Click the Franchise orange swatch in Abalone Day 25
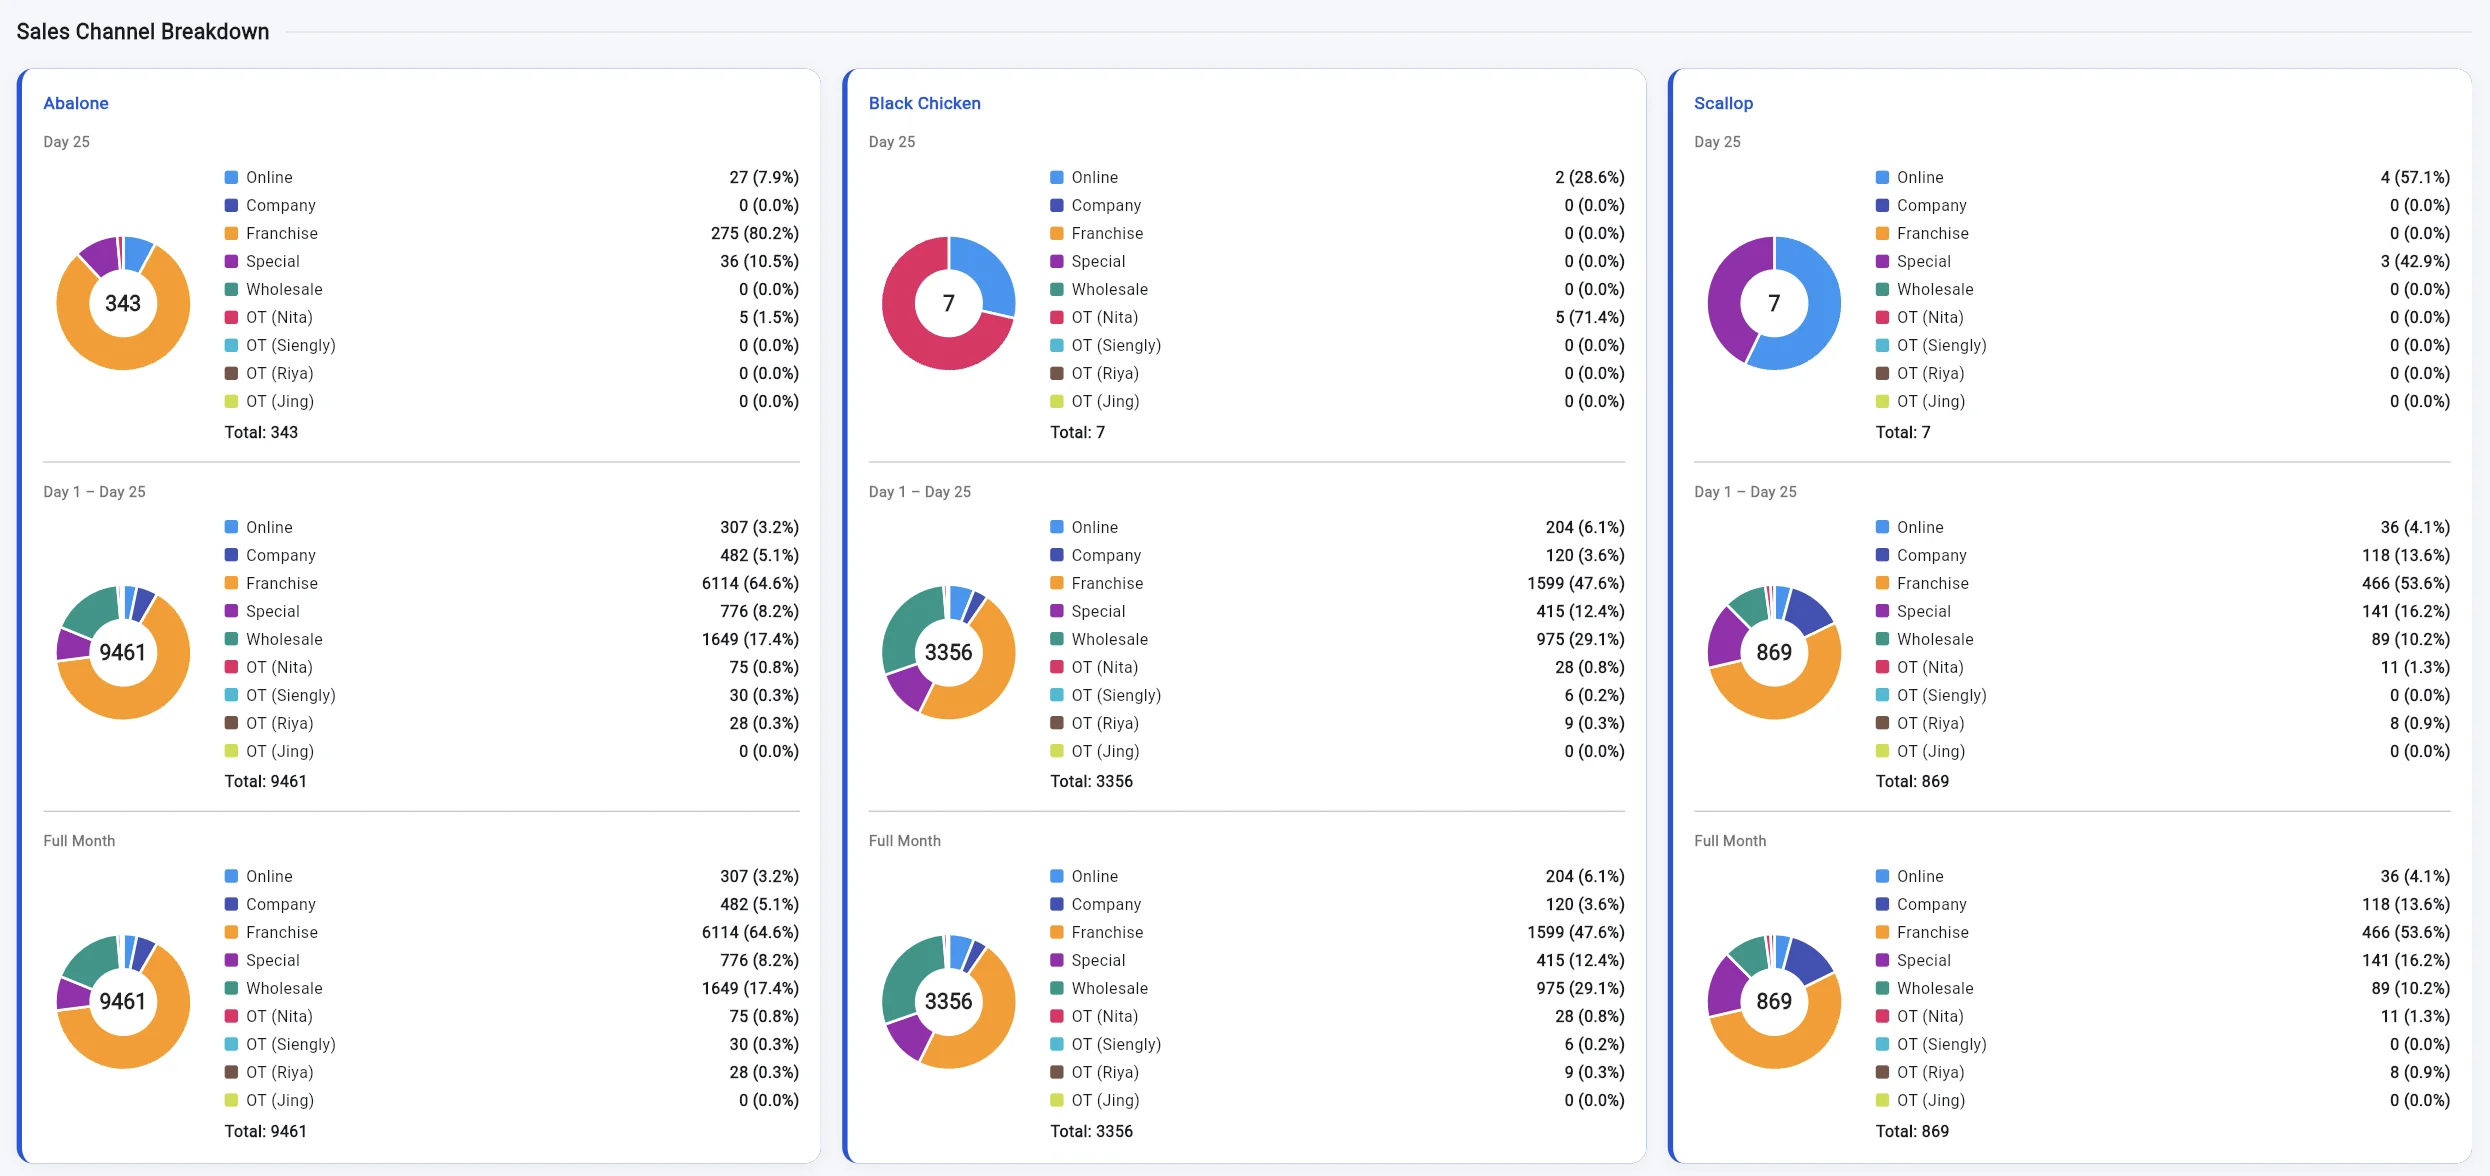Screen dimensions: 2490x1176 pos(231,233)
